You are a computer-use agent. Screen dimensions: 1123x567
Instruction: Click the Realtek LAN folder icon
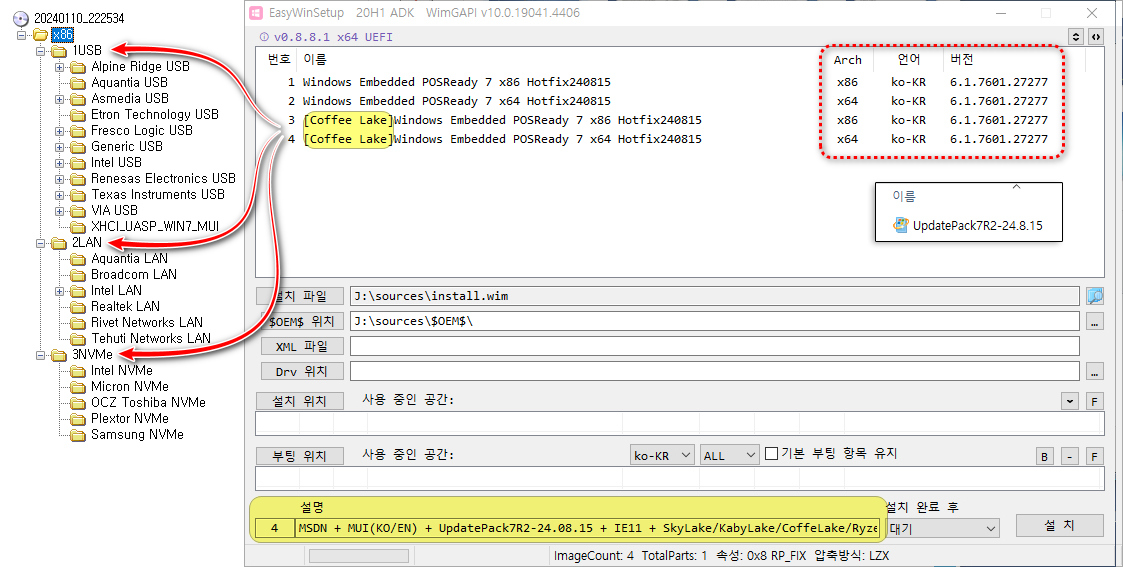(x=78, y=307)
